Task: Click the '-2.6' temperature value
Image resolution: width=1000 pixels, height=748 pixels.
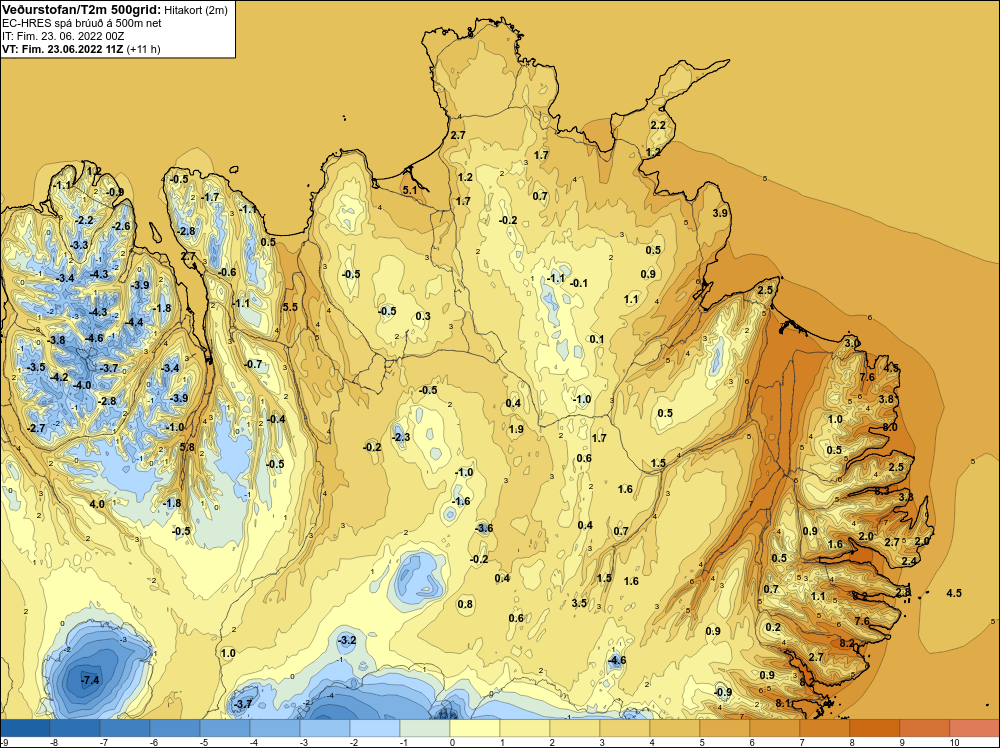Action: point(121,226)
